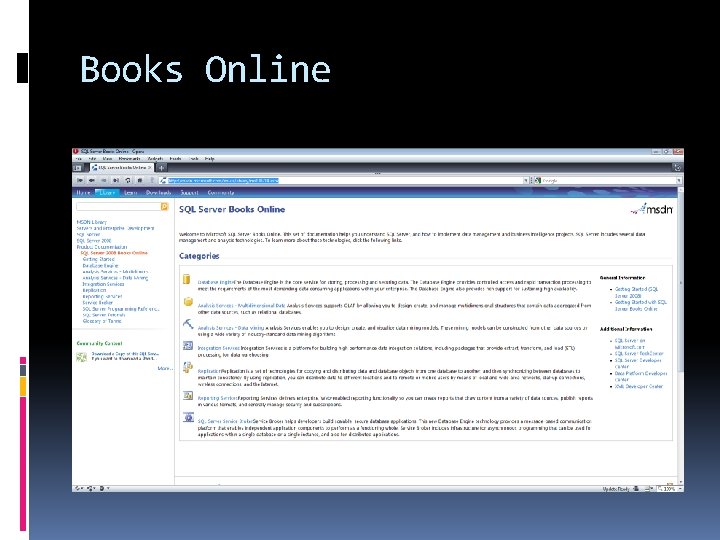The width and height of the screenshot is (720, 540).
Task: Open SQL Server 2008 Books Online tree item
Action: (114, 253)
